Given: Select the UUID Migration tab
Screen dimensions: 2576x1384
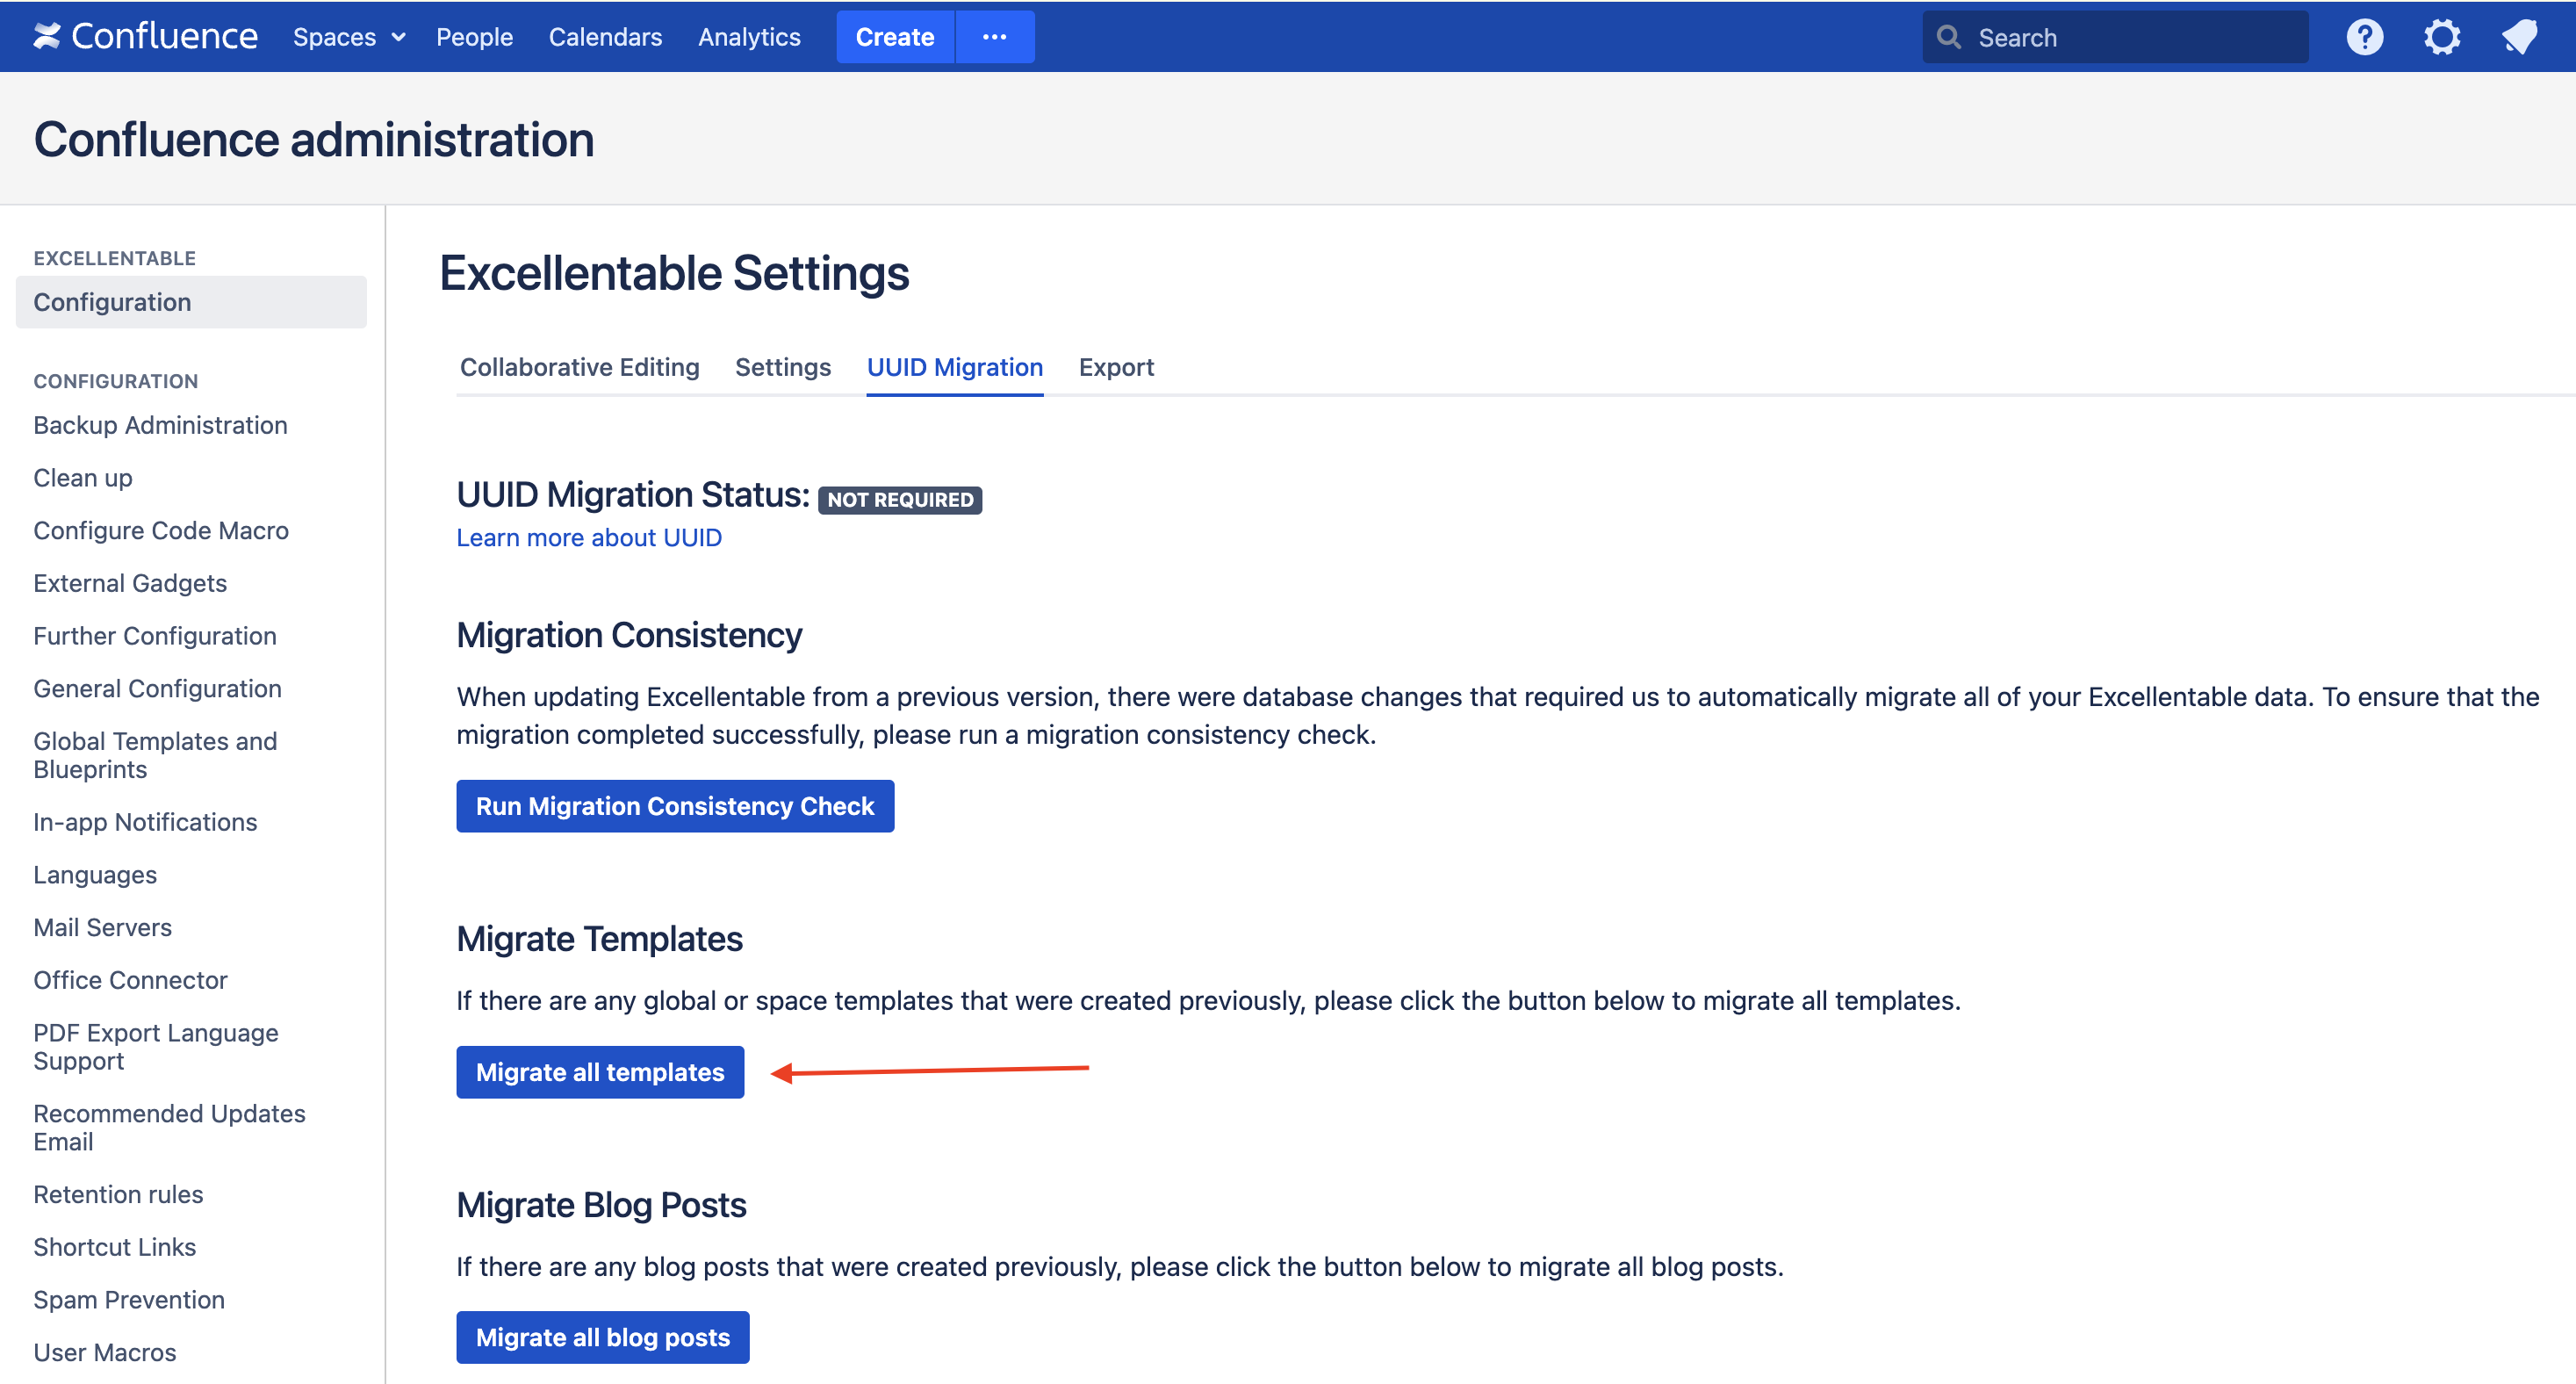Looking at the screenshot, I should (955, 367).
